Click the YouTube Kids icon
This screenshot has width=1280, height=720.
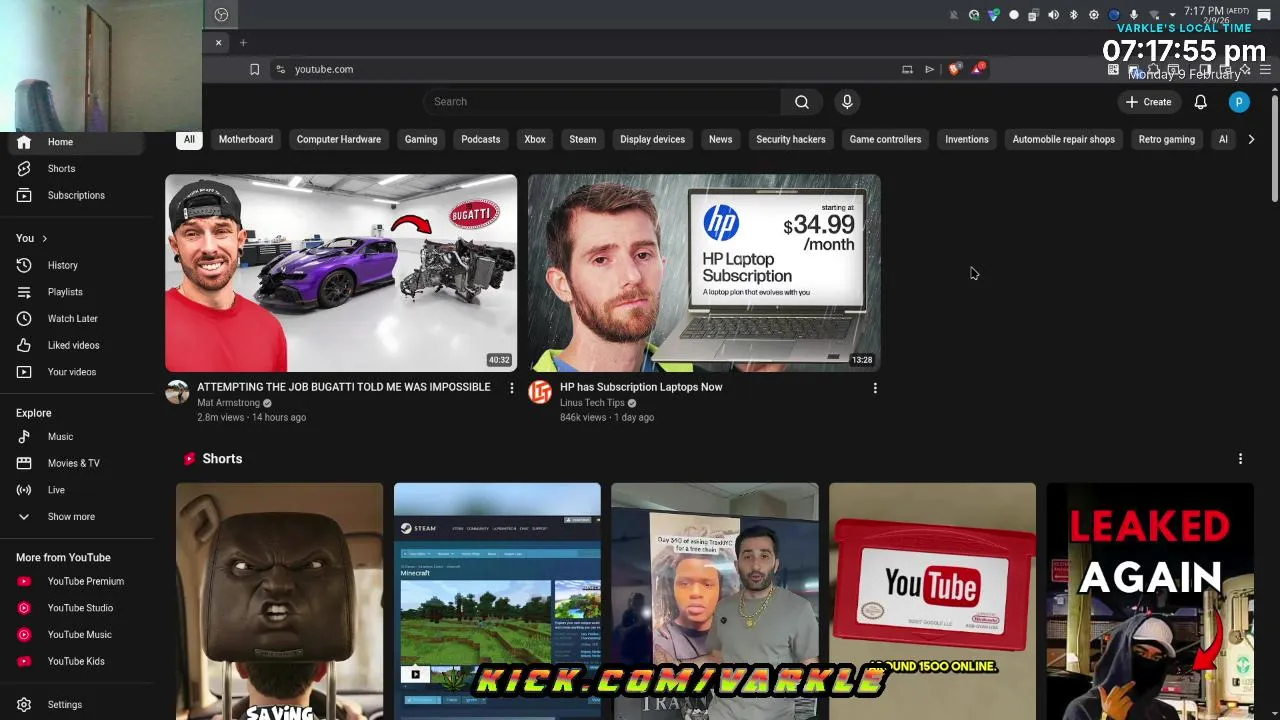(24, 661)
